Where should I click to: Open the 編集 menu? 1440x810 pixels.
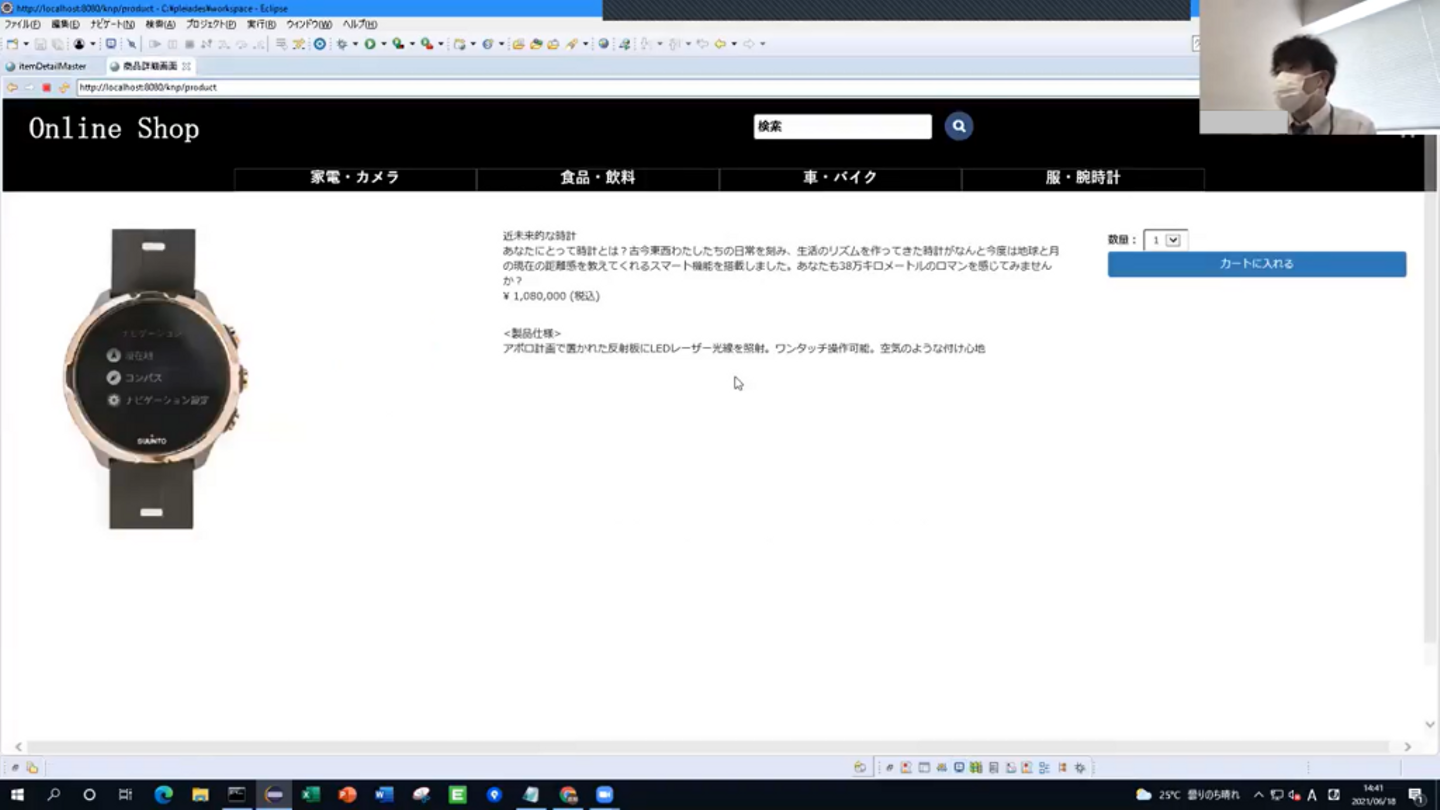click(65, 24)
